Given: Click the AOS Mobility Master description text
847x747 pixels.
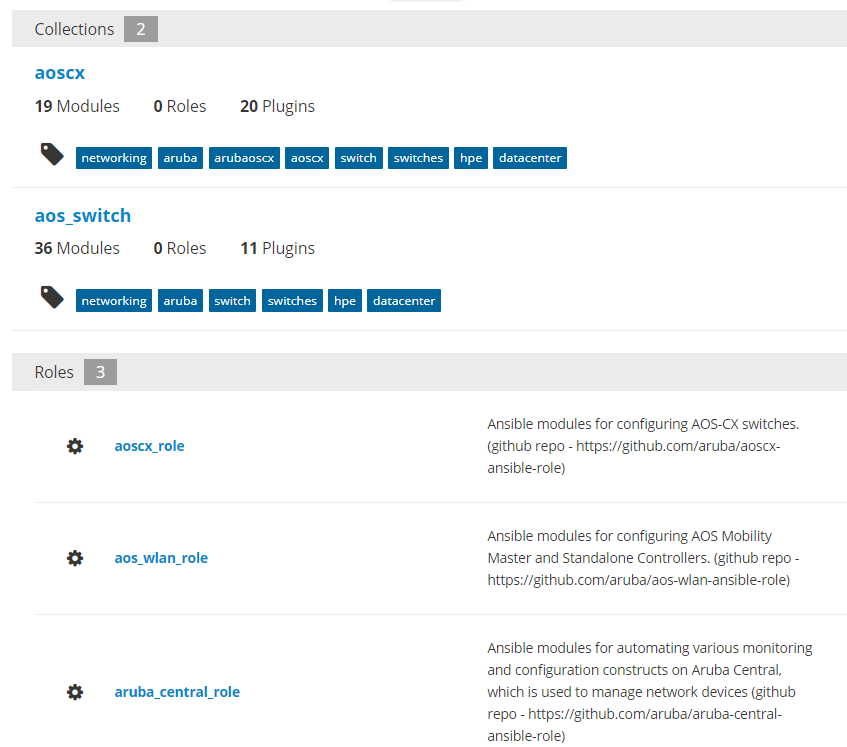Looking at the screenshot, I should click(643, 558).
